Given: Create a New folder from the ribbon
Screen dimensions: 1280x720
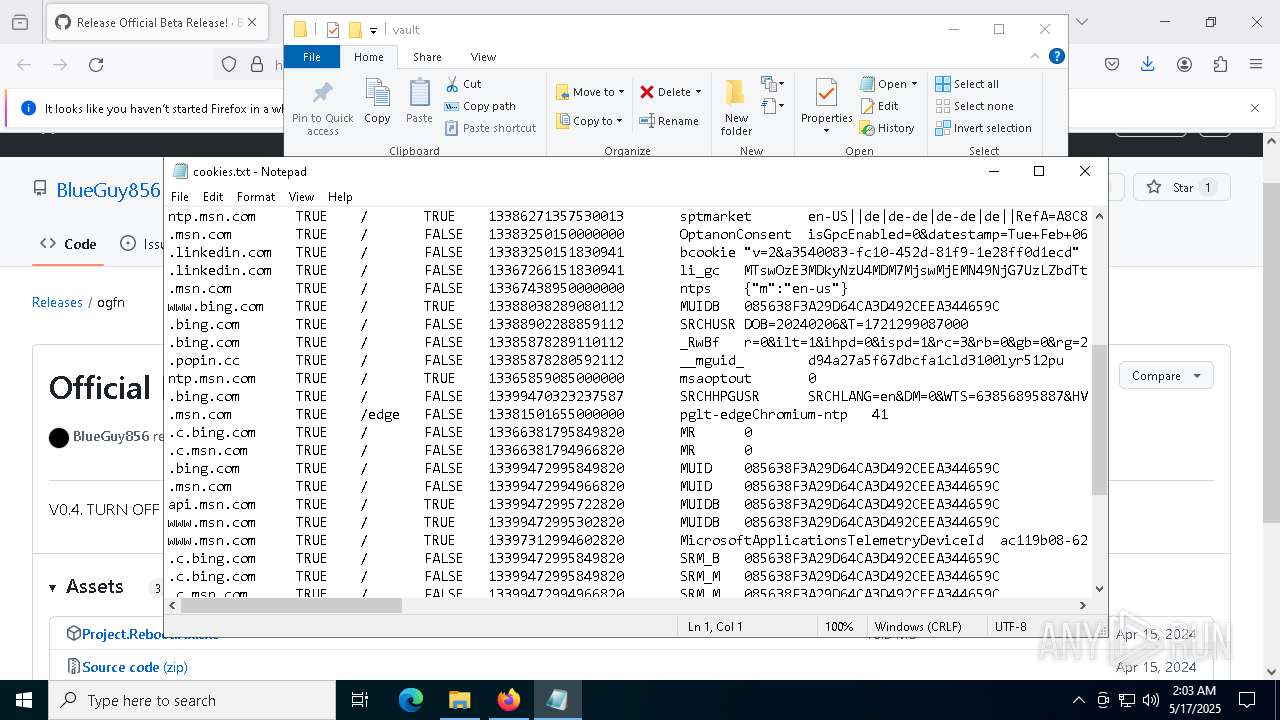Looking at the screenshot, I should 736,107.
